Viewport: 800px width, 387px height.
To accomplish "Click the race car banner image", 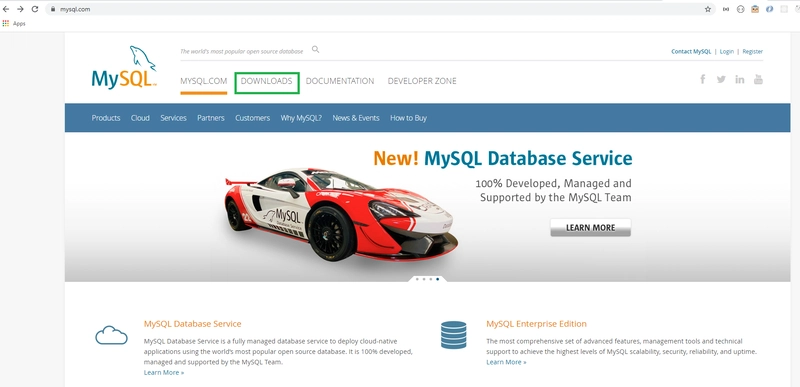I will click(x=341, y=214).
